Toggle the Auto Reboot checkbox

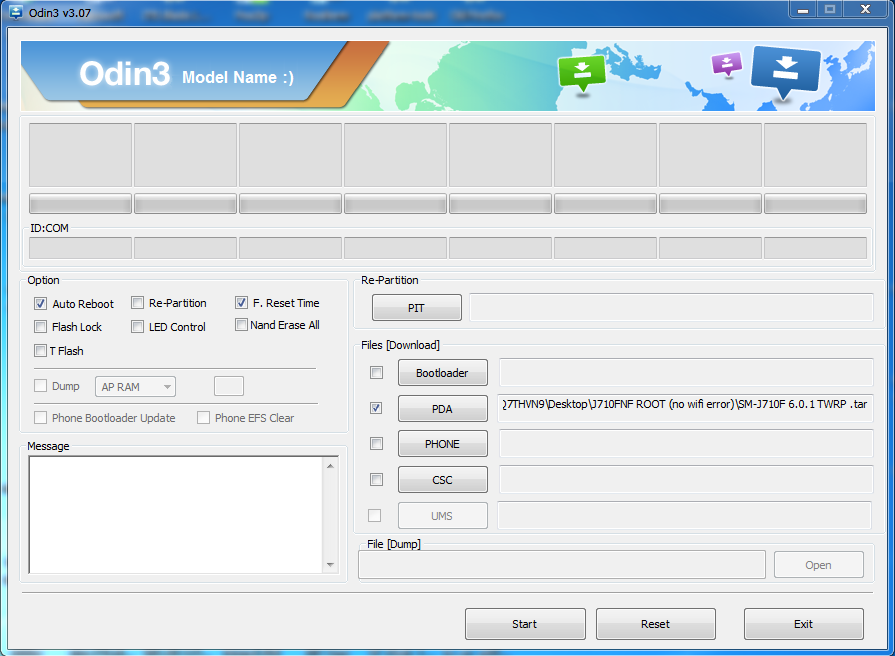pyautogui.click(x=40, y=303)
